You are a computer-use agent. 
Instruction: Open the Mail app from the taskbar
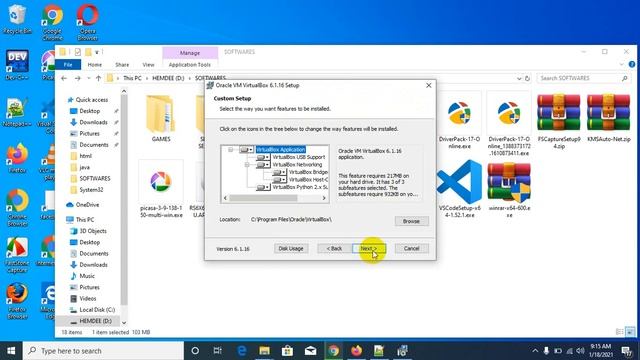310,351
